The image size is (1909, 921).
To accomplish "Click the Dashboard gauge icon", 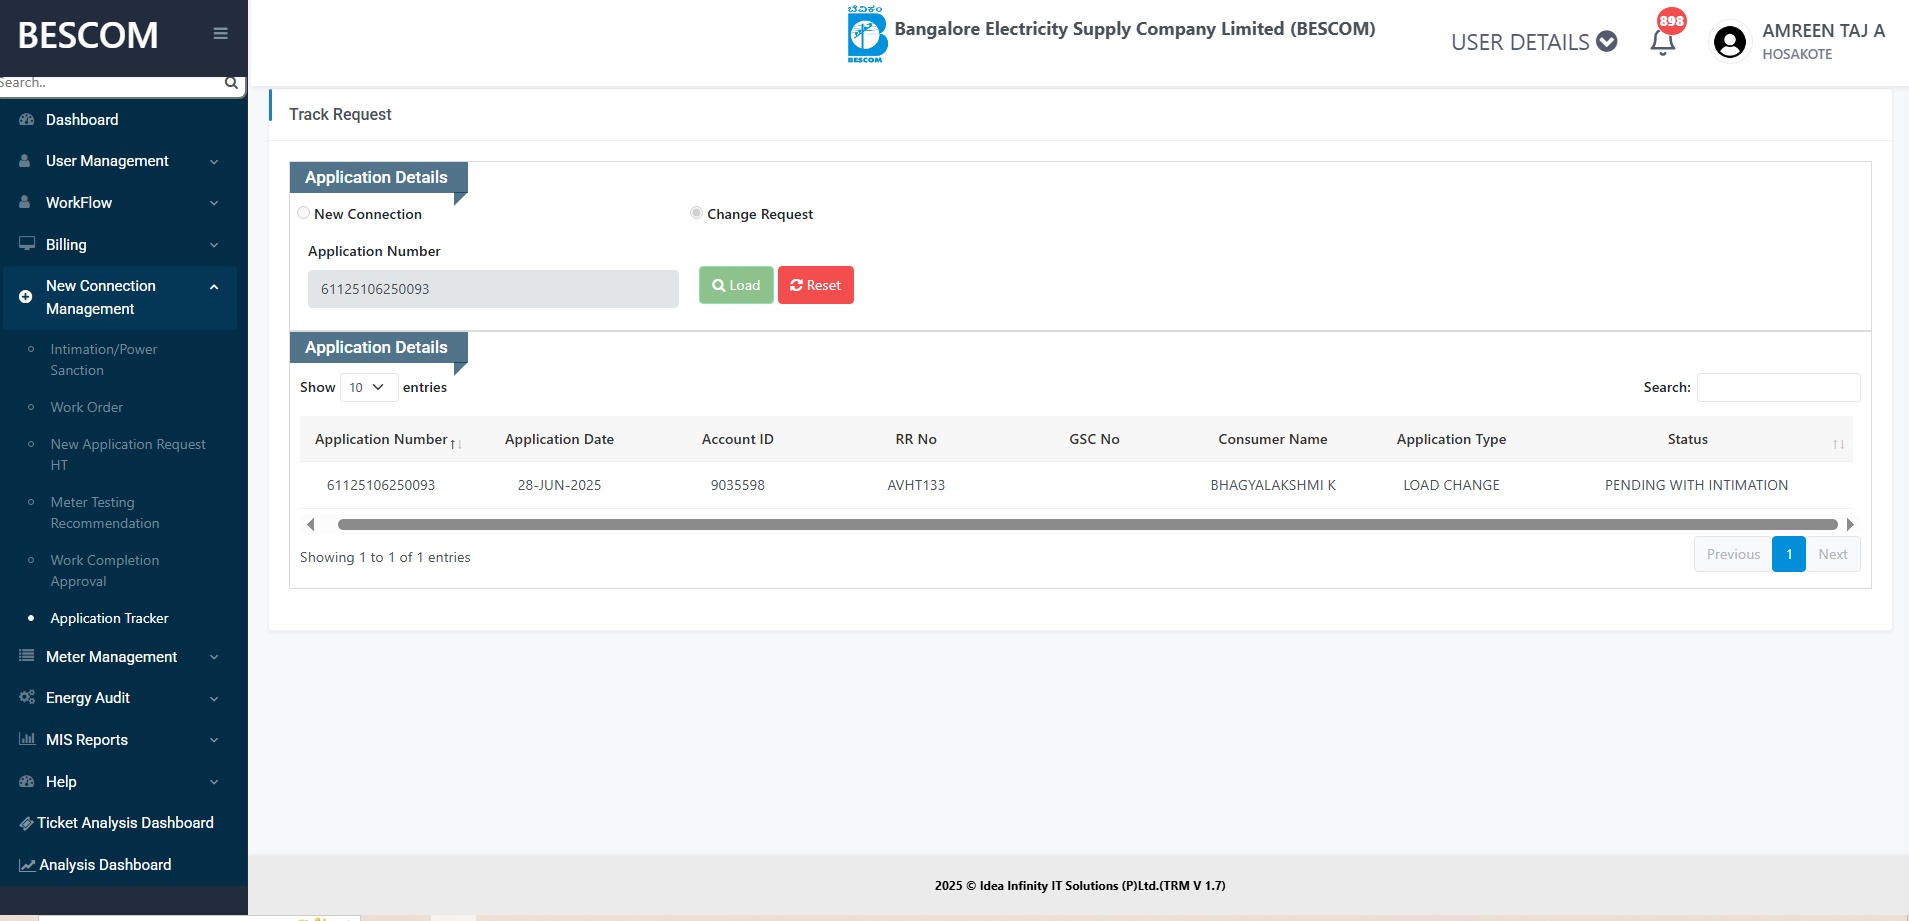I will [27, 119].
